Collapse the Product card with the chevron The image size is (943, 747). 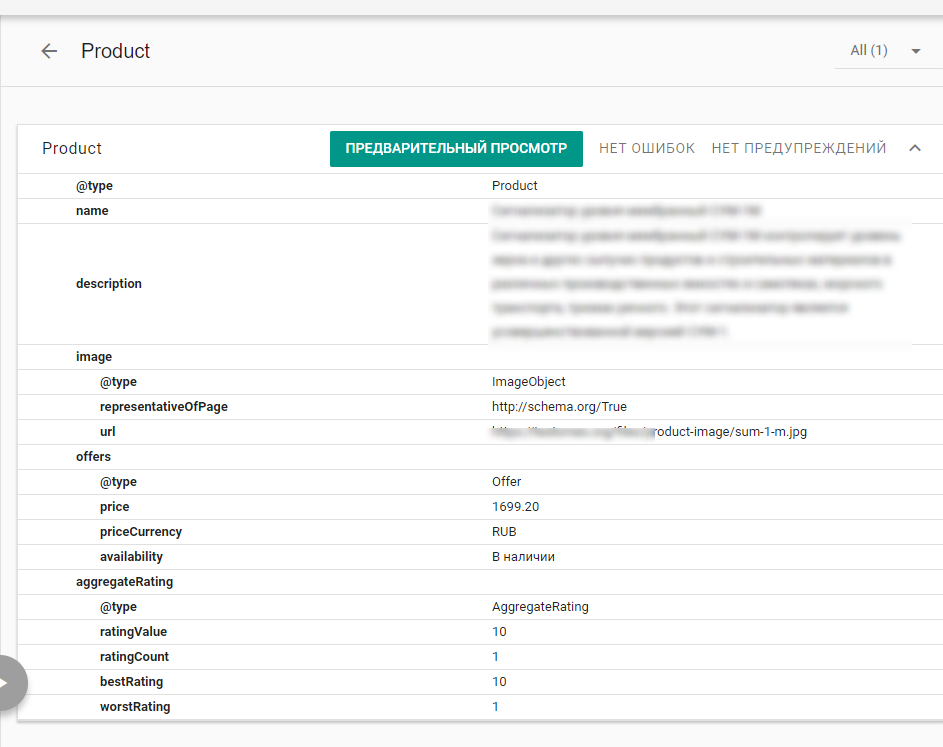click(914, 148)
